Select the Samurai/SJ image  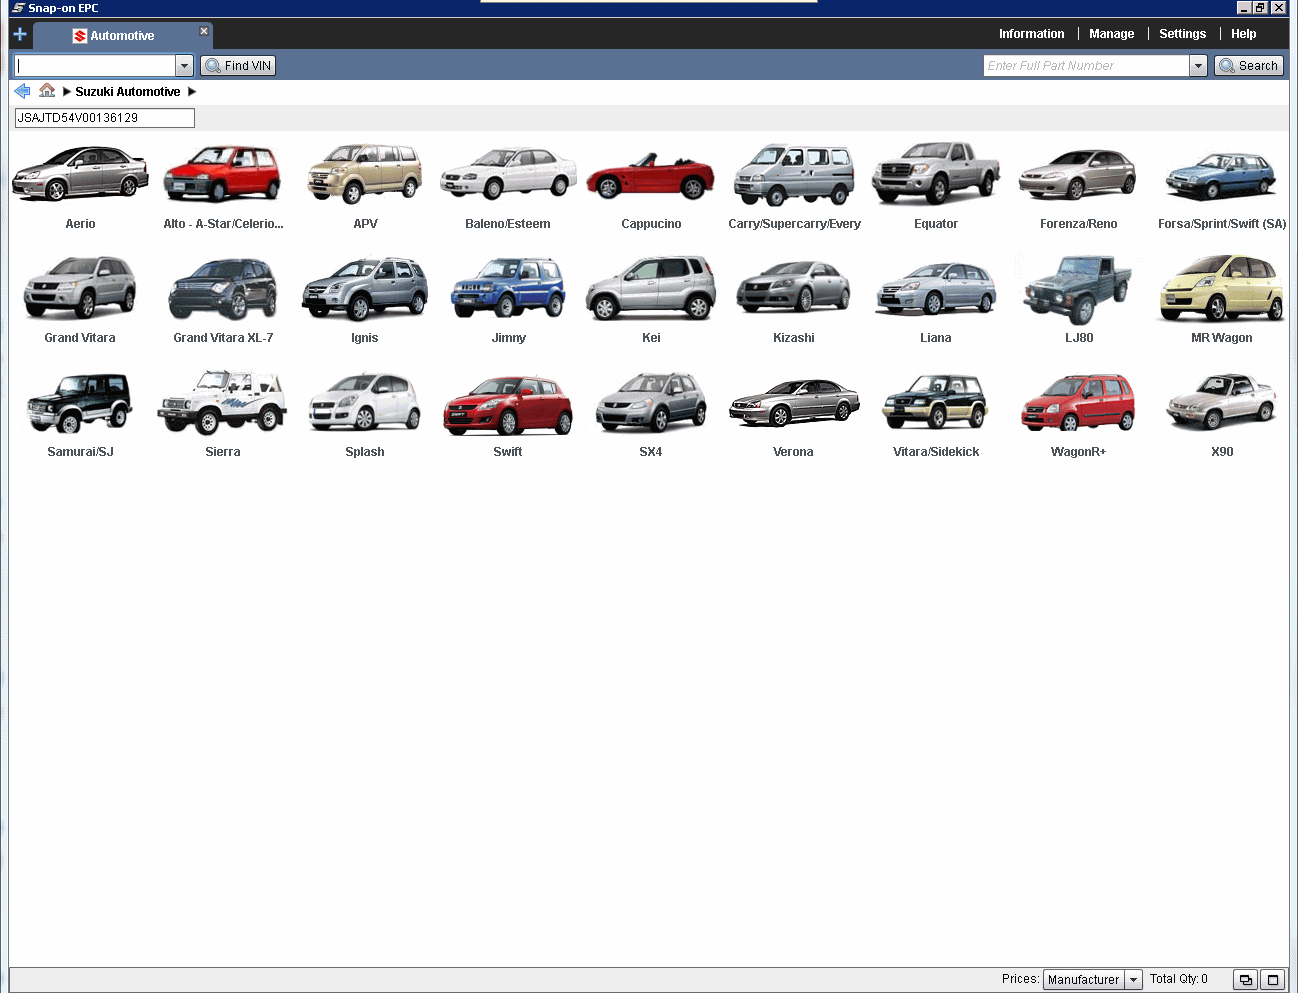80,402
